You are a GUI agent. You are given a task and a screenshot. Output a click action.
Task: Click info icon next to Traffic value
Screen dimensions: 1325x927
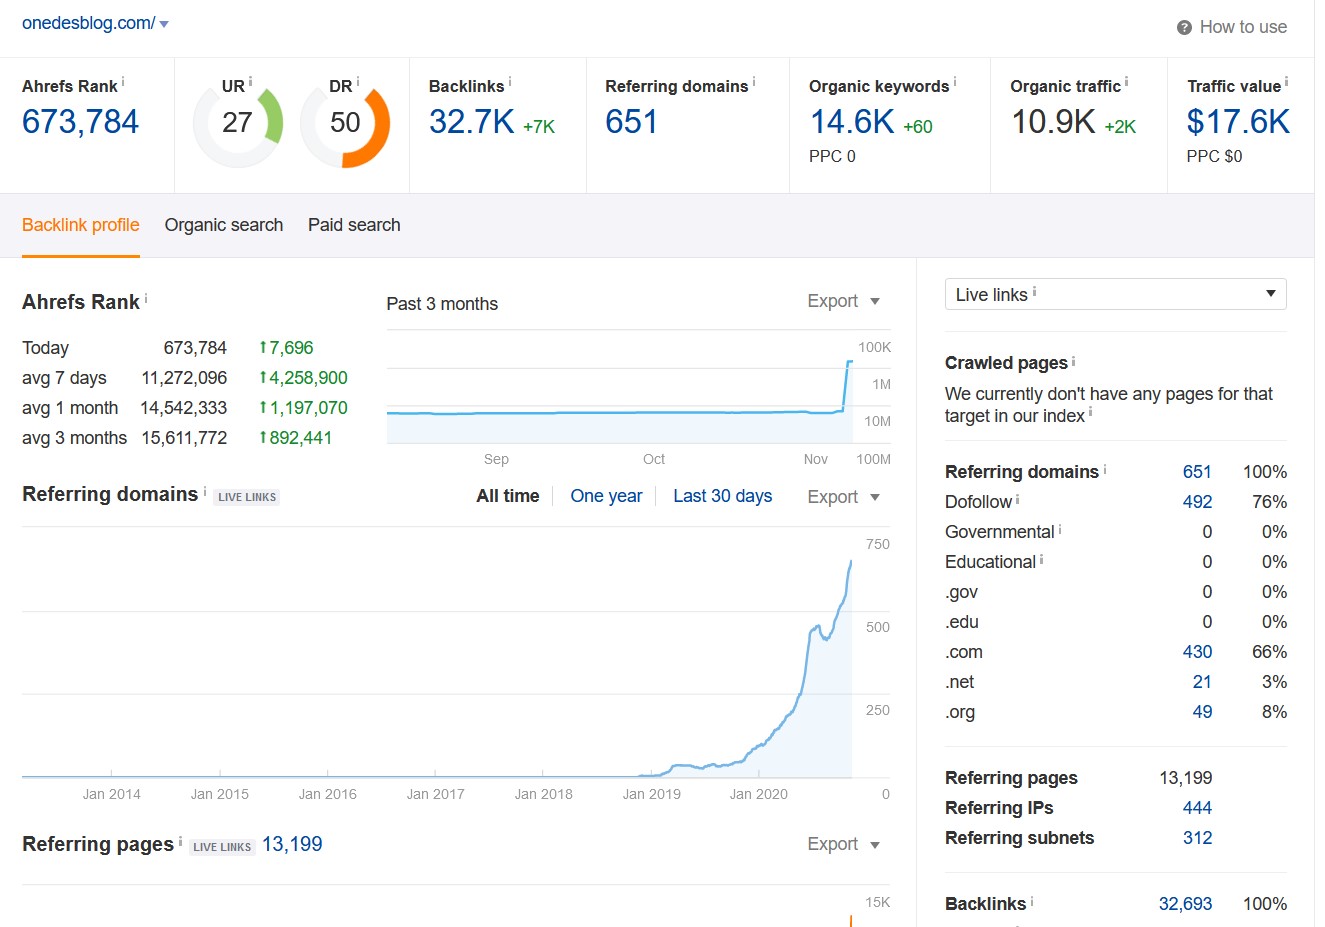coord(1286,82)
